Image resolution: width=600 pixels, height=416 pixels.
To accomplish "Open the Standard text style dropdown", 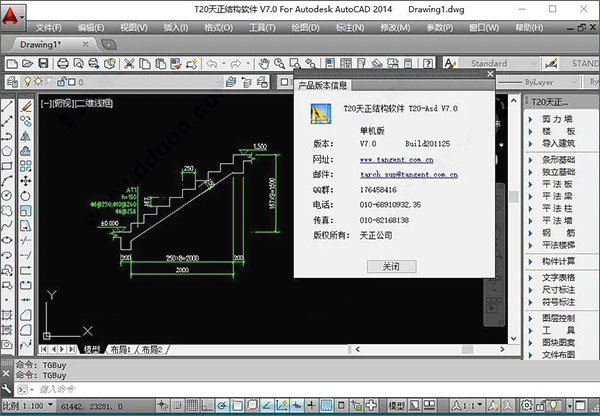I will point(534,64).
